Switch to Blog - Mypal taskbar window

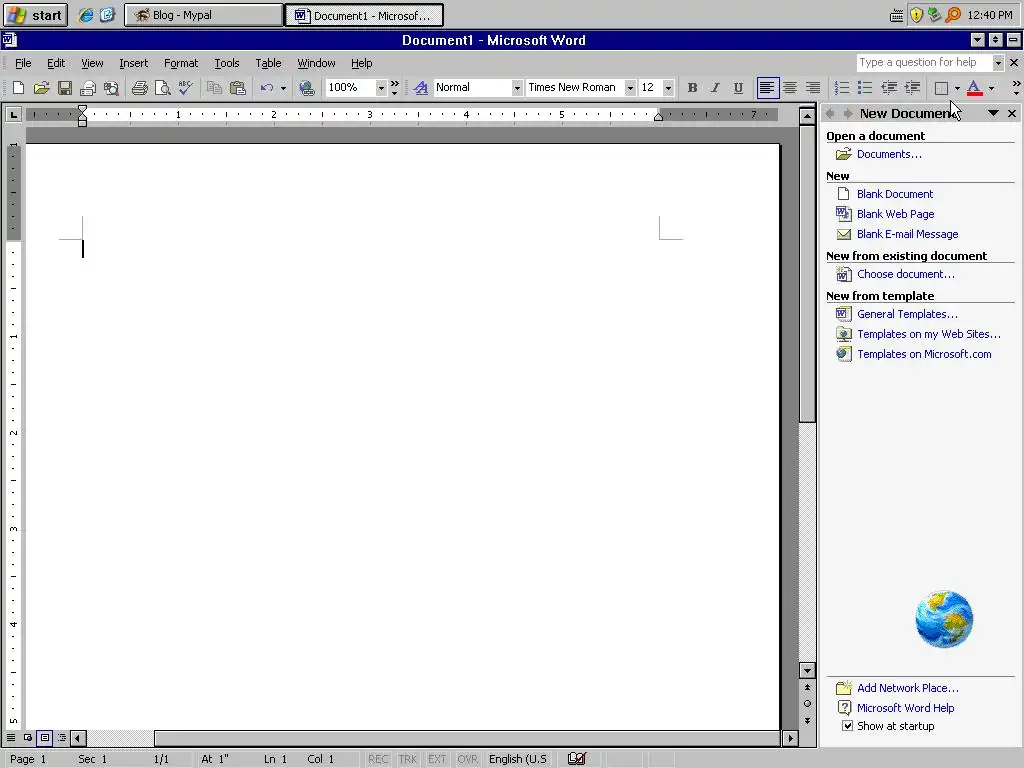coord(204,15)
